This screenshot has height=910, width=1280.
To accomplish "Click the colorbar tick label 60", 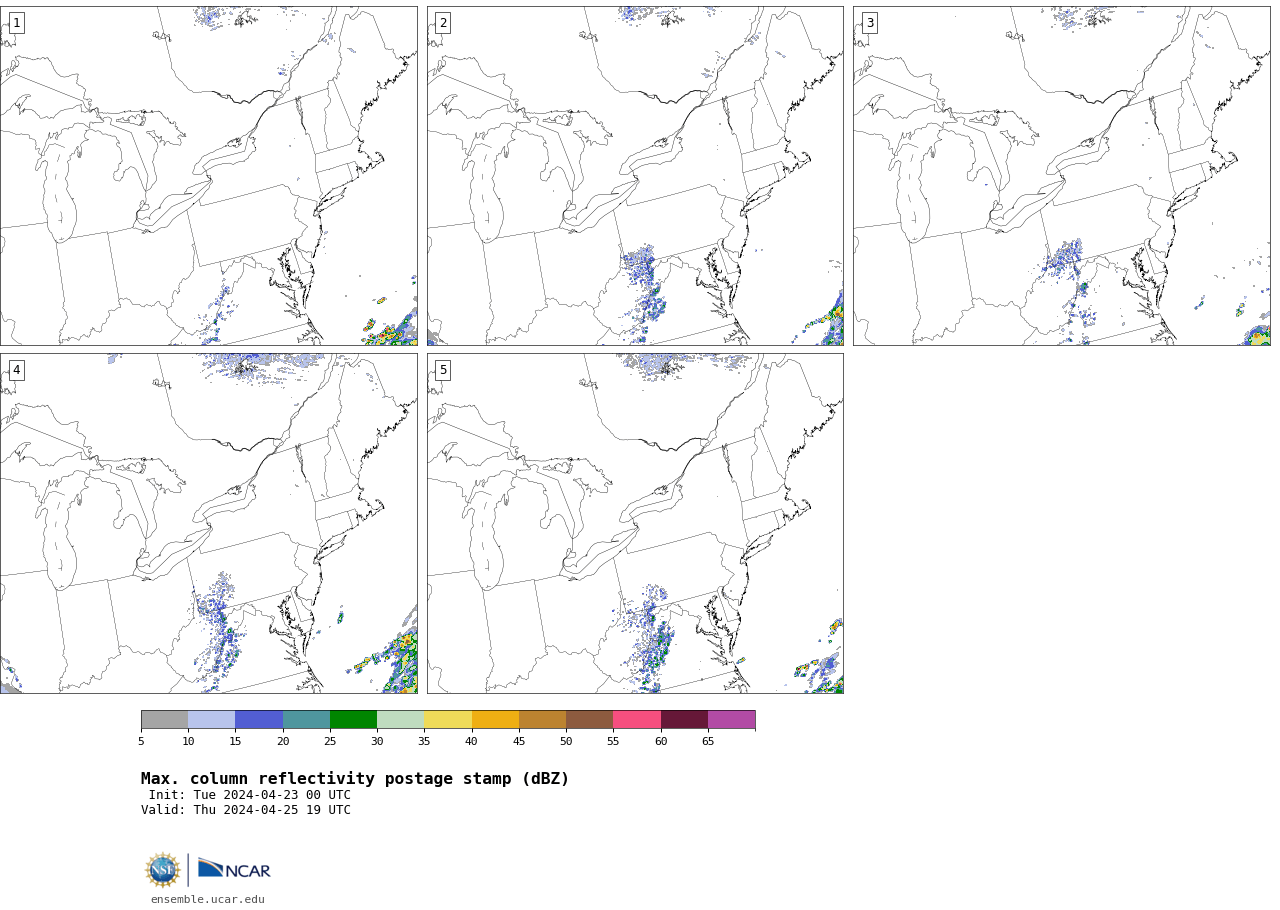I will 661,741.
